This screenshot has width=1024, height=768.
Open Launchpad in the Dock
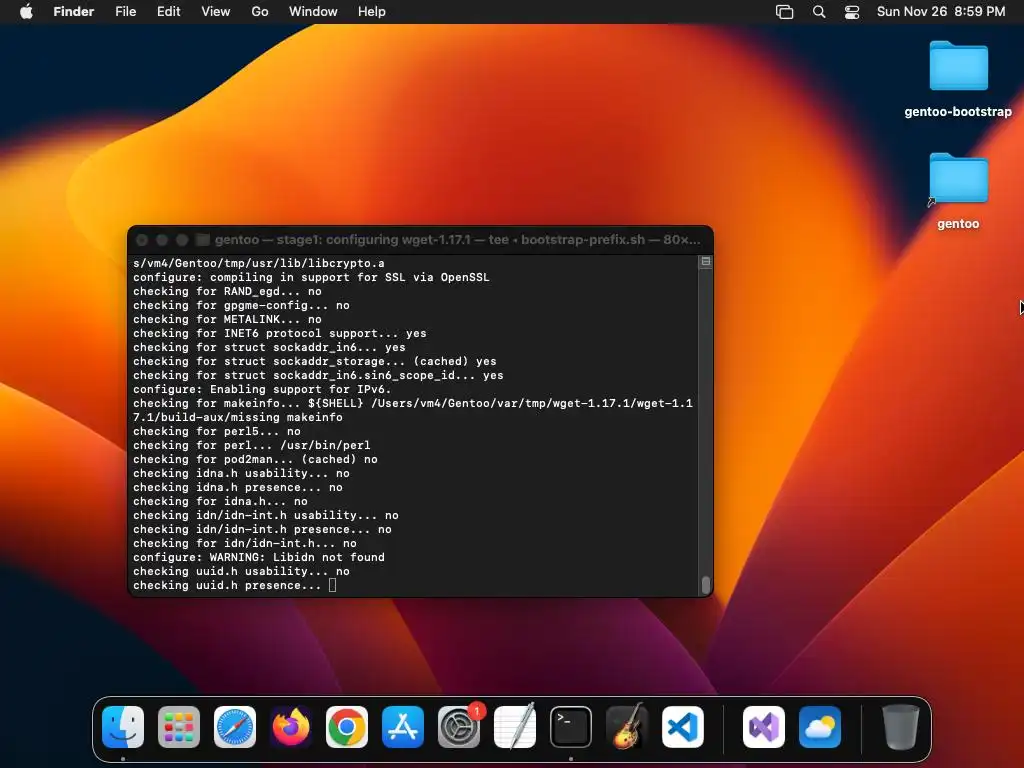click(179, 726)
